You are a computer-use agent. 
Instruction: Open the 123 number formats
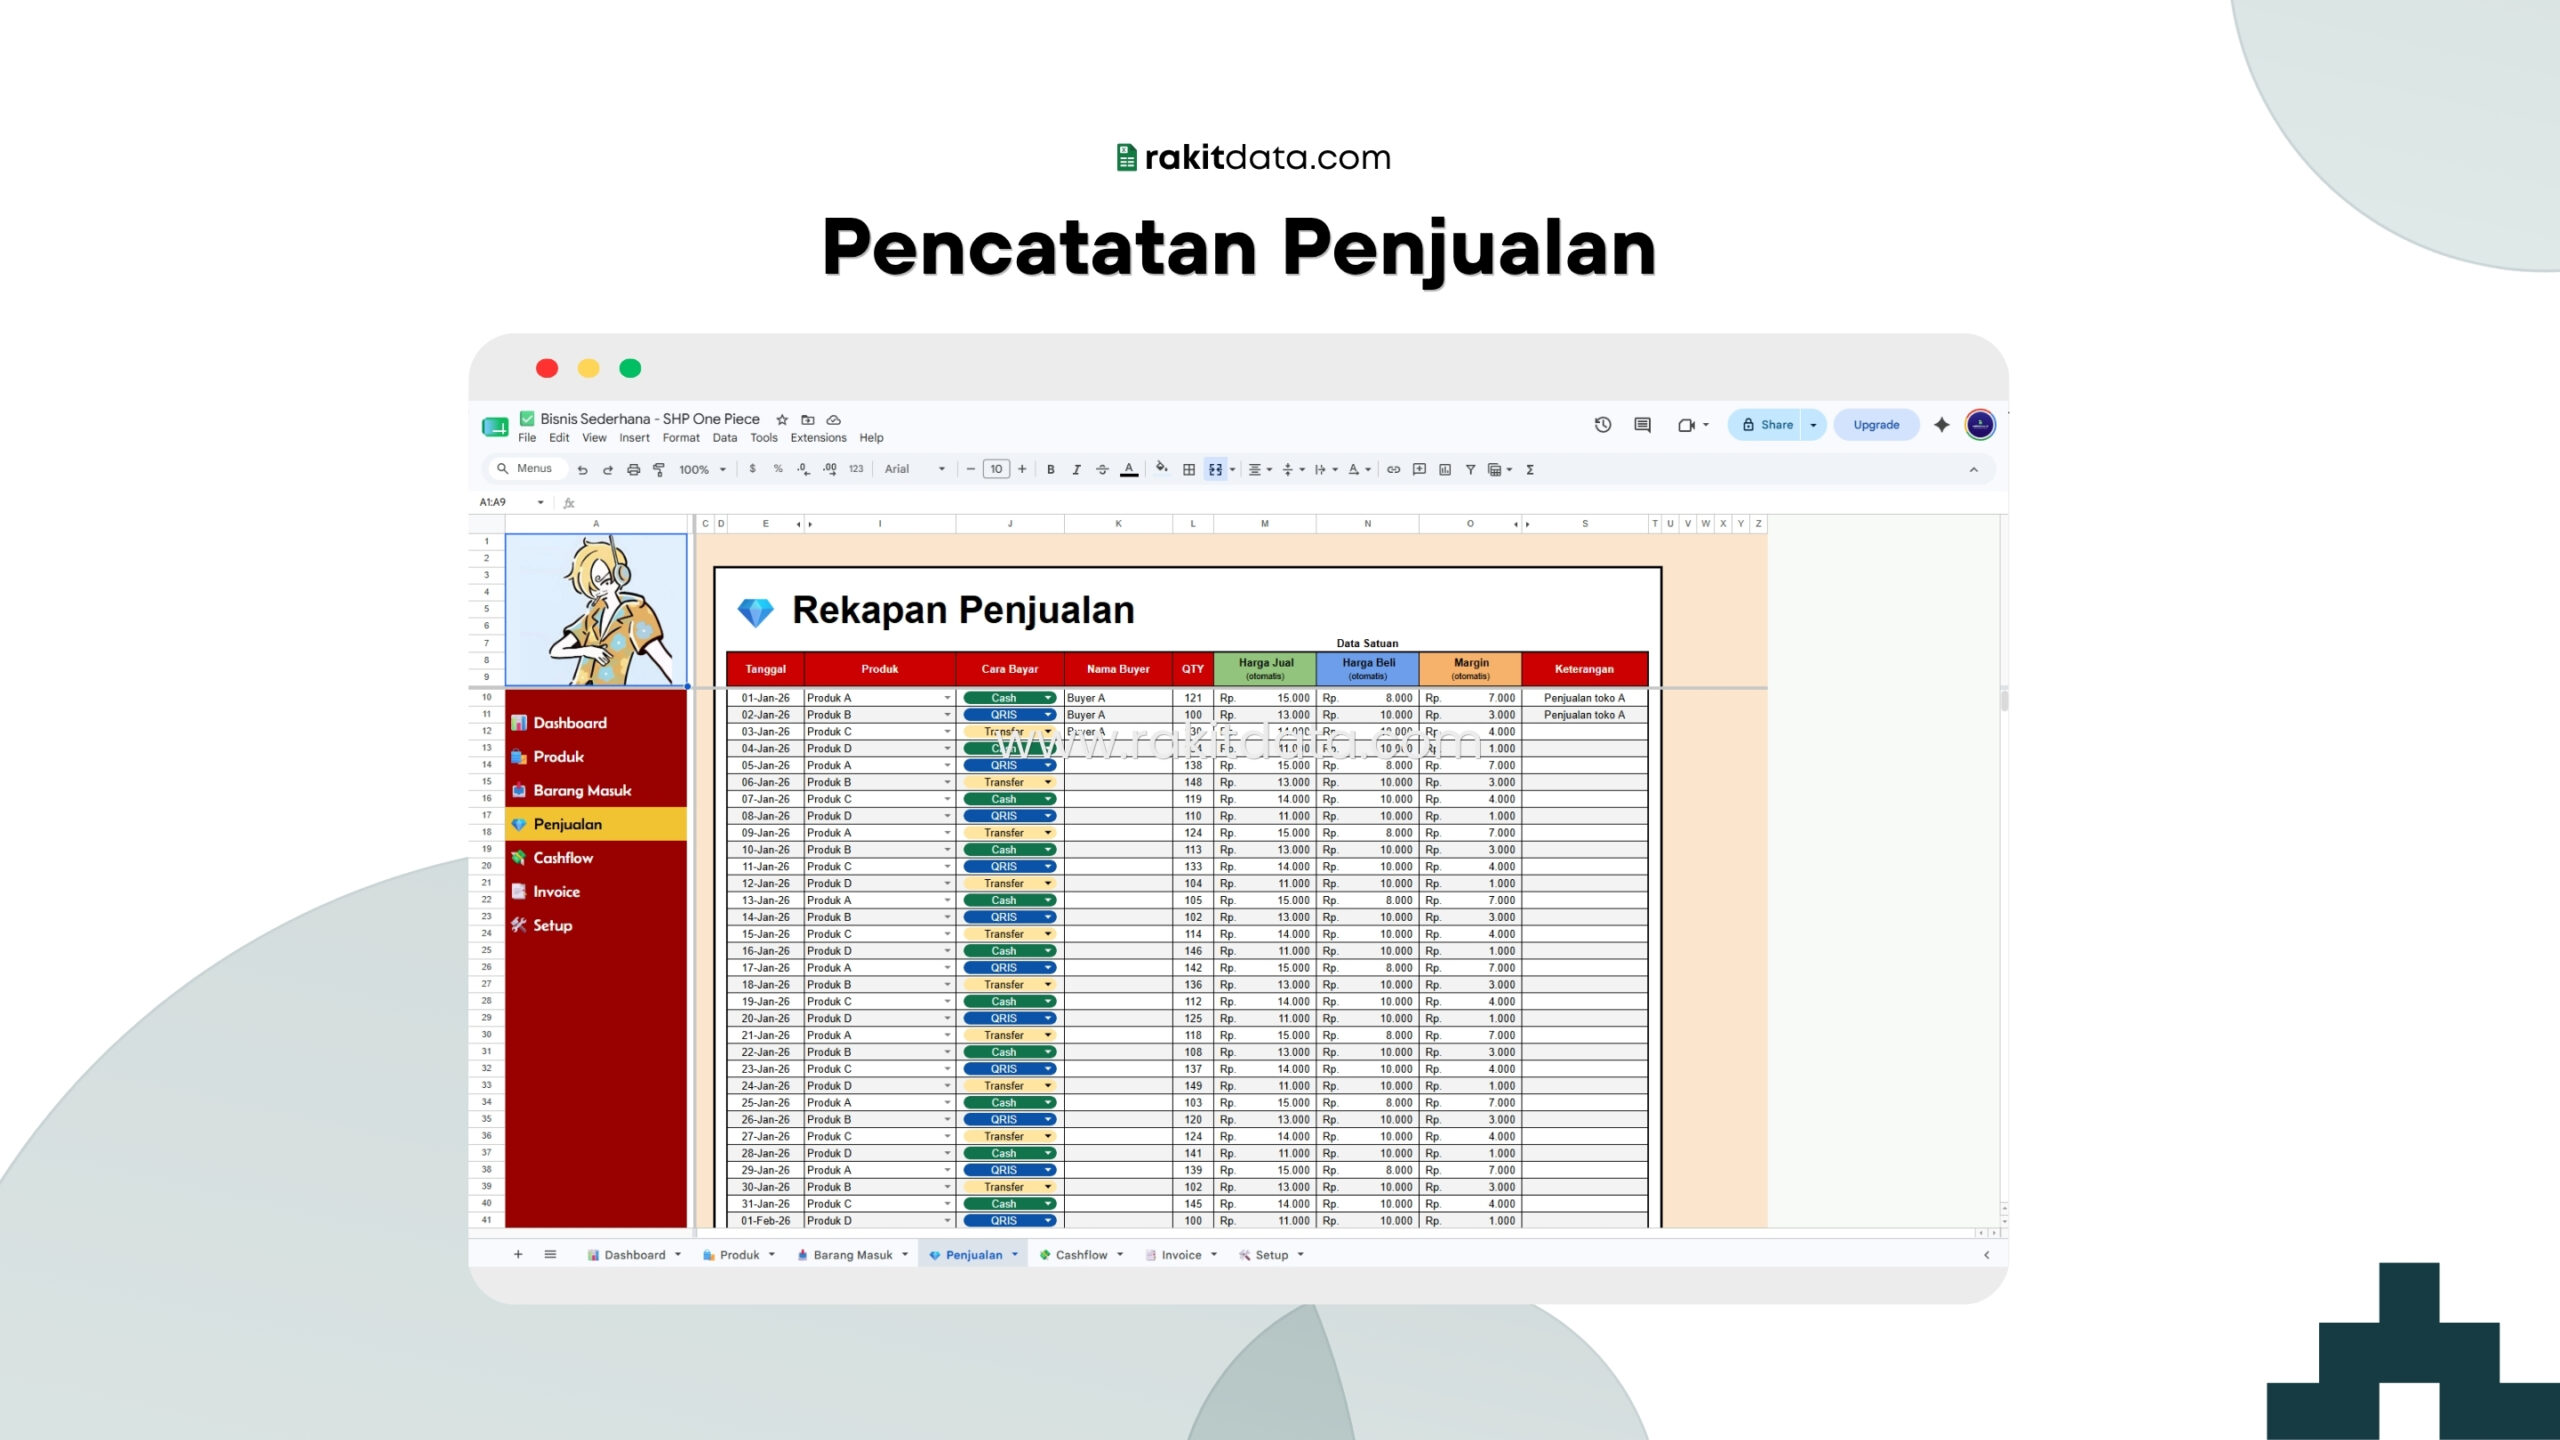[x=856, y=469]
